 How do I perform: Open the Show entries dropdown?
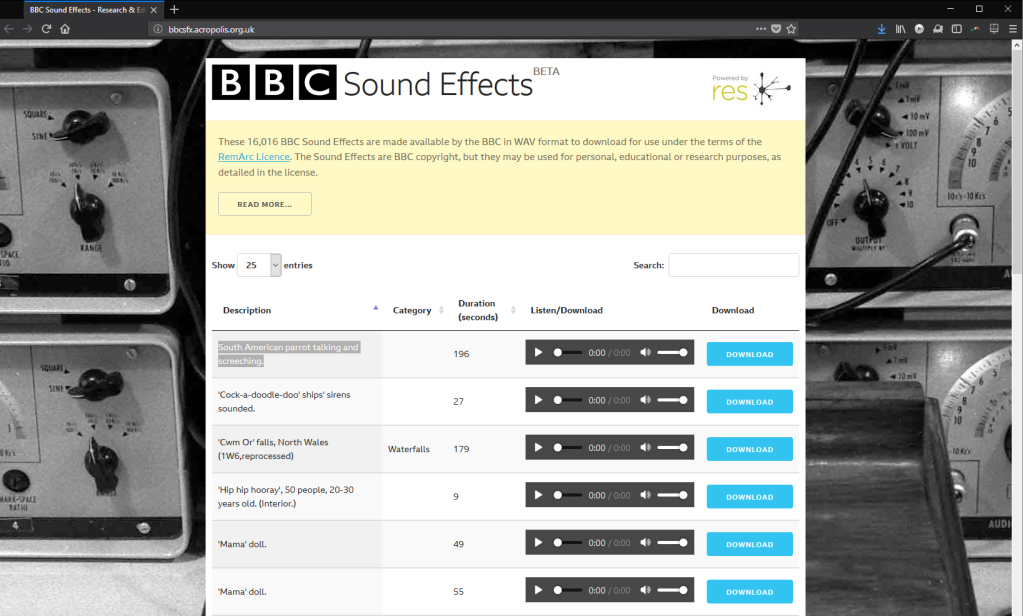[262, 266]
